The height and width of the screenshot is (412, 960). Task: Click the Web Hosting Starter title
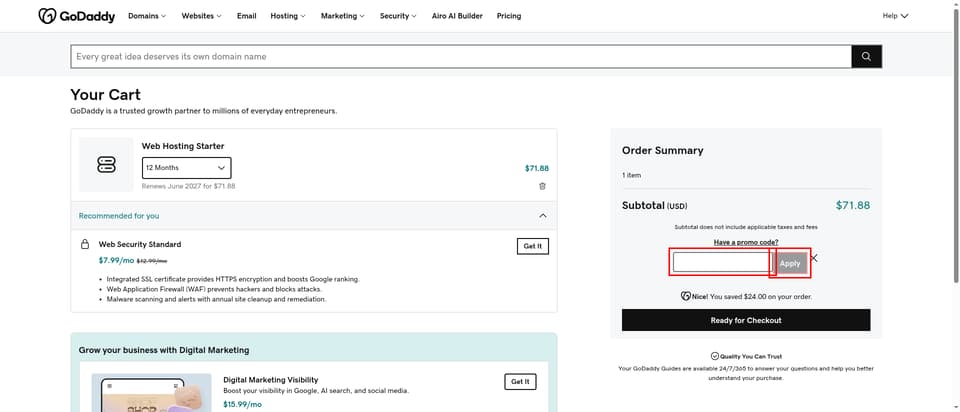[183, 146]
